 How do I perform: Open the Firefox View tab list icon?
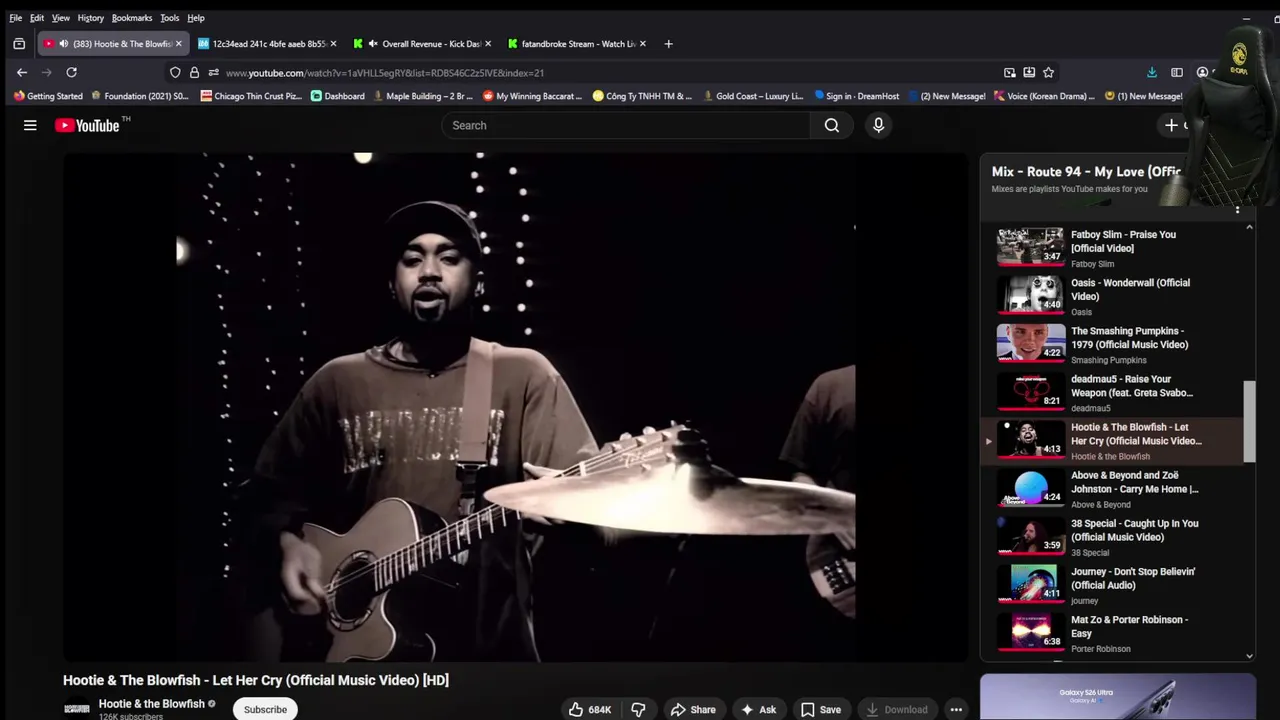tap(19, 44)
